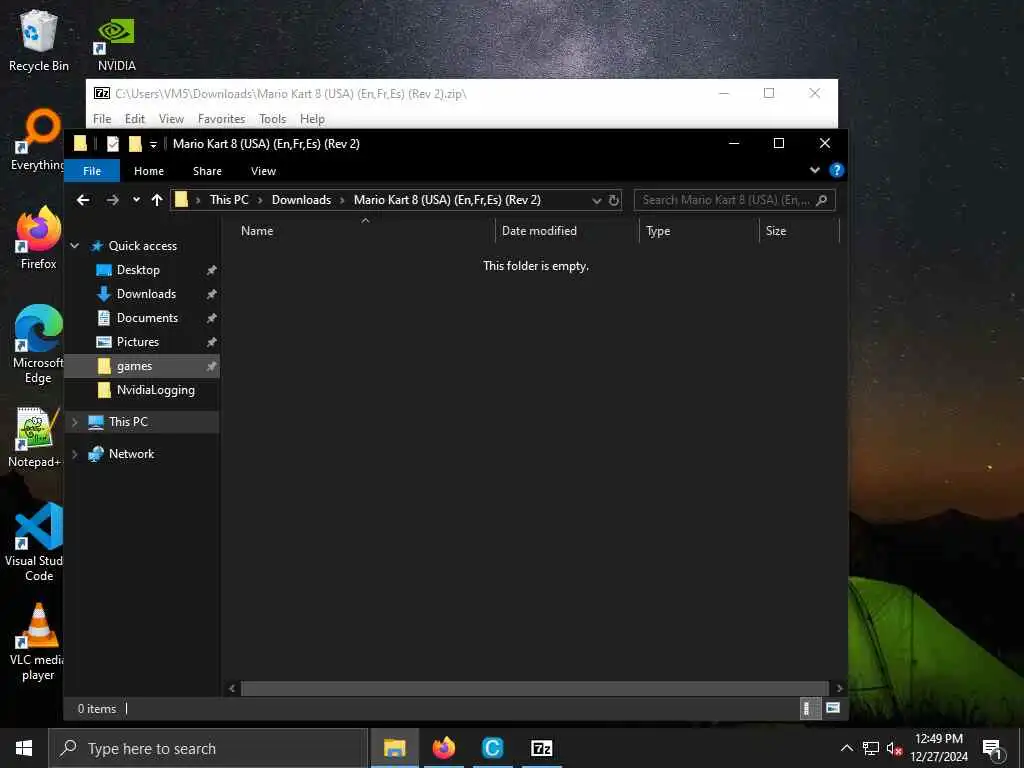
Task: Expand the This PC tree node
Action: coord(74,423)
